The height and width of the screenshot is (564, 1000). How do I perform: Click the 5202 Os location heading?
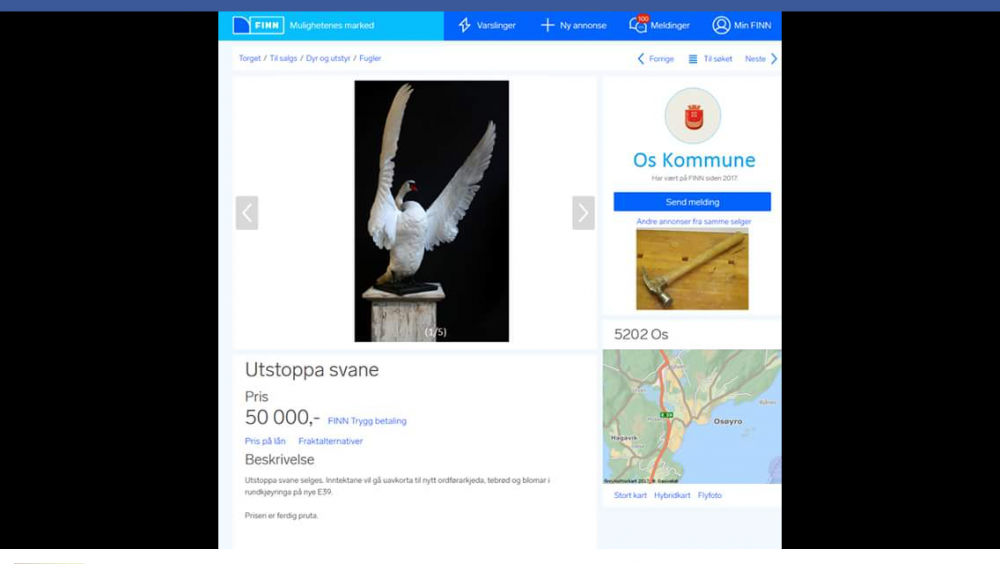tap(641, 334)
